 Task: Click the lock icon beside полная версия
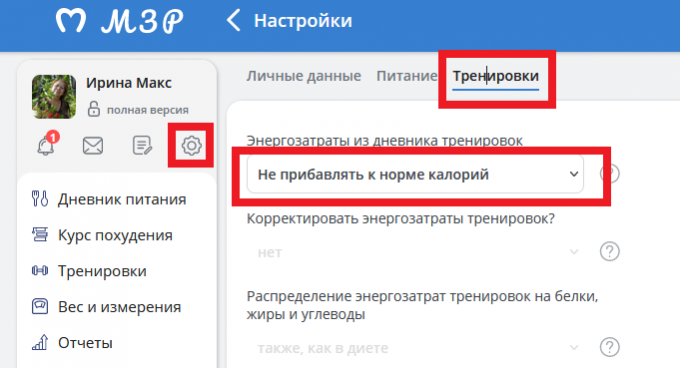tap(94, 109)
